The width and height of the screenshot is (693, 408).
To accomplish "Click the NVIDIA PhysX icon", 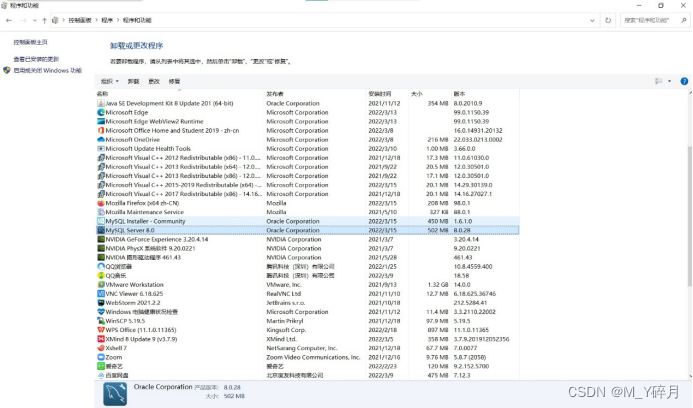I will 101,248.
